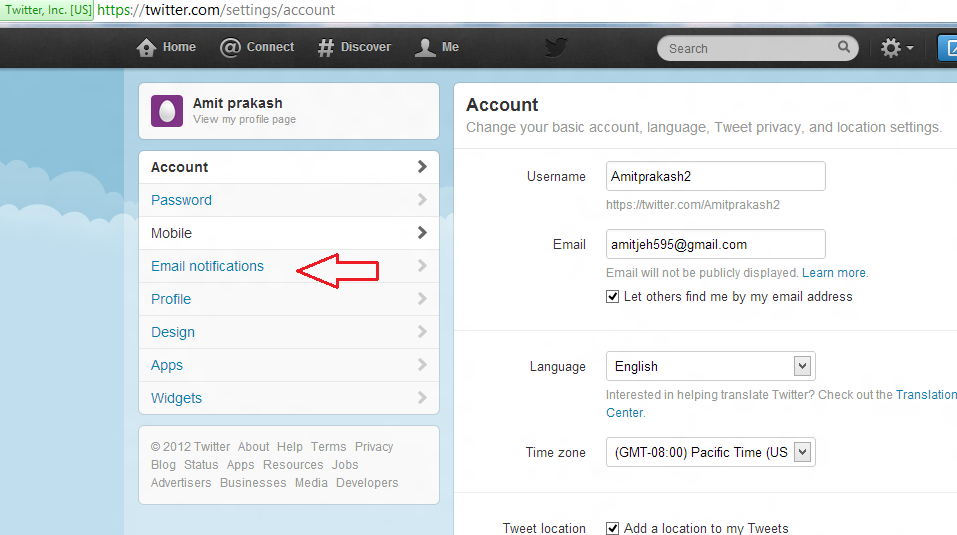Open Design settings
This screenshot has width=957, height=535.
(289, 332)
